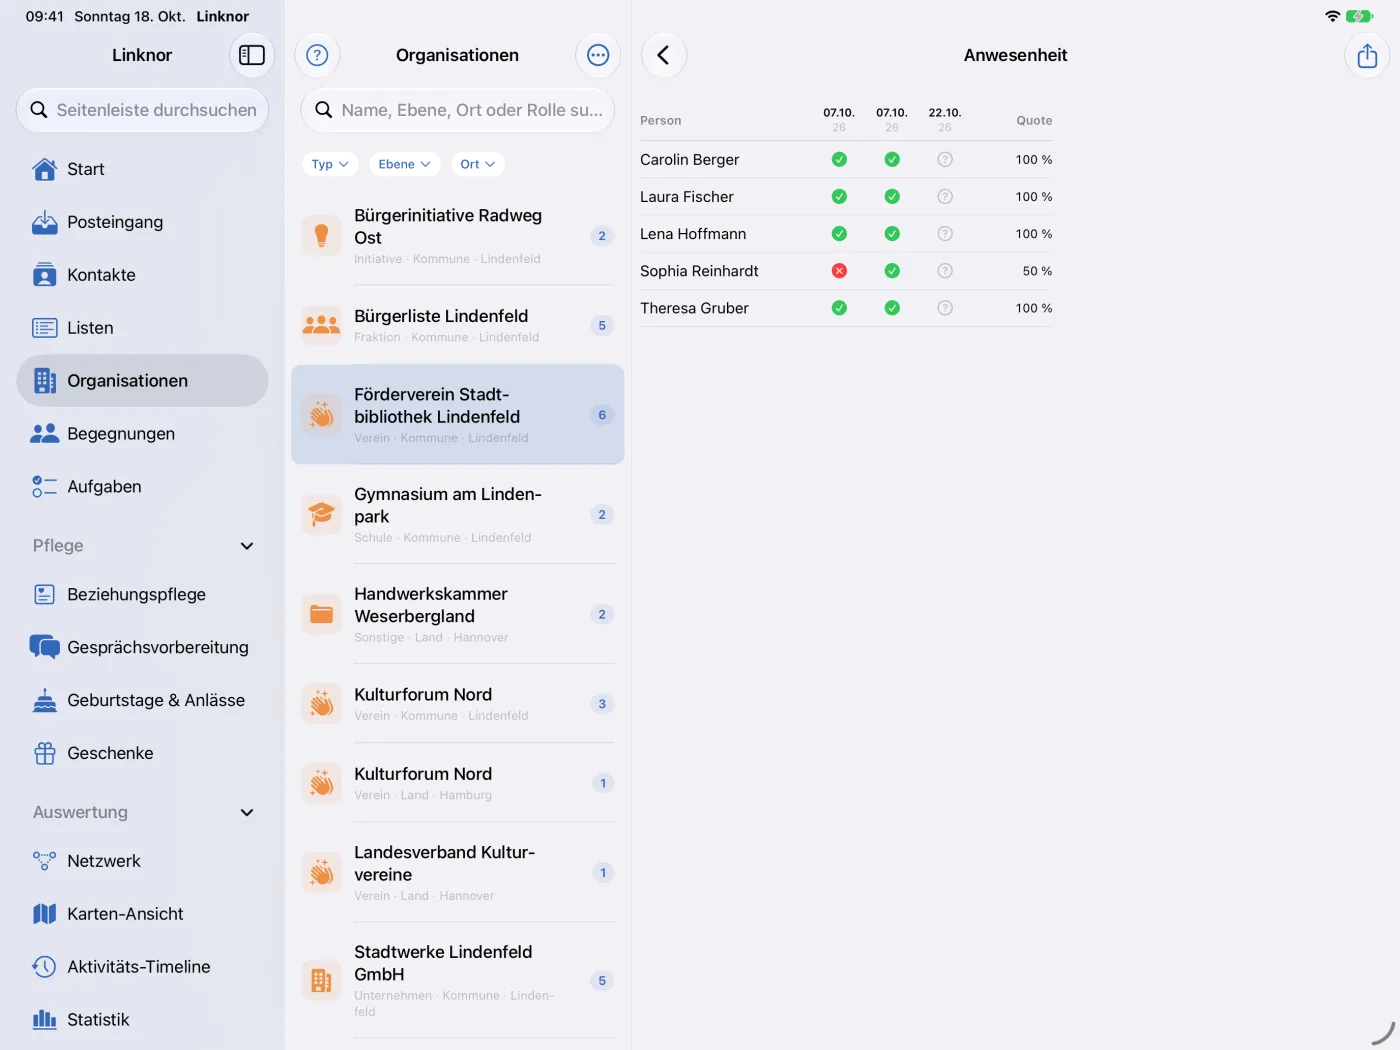This screenshot has width=1400, height=1050.
Task: Open Geburtstage & Anlässe
Action: (142, 701)
